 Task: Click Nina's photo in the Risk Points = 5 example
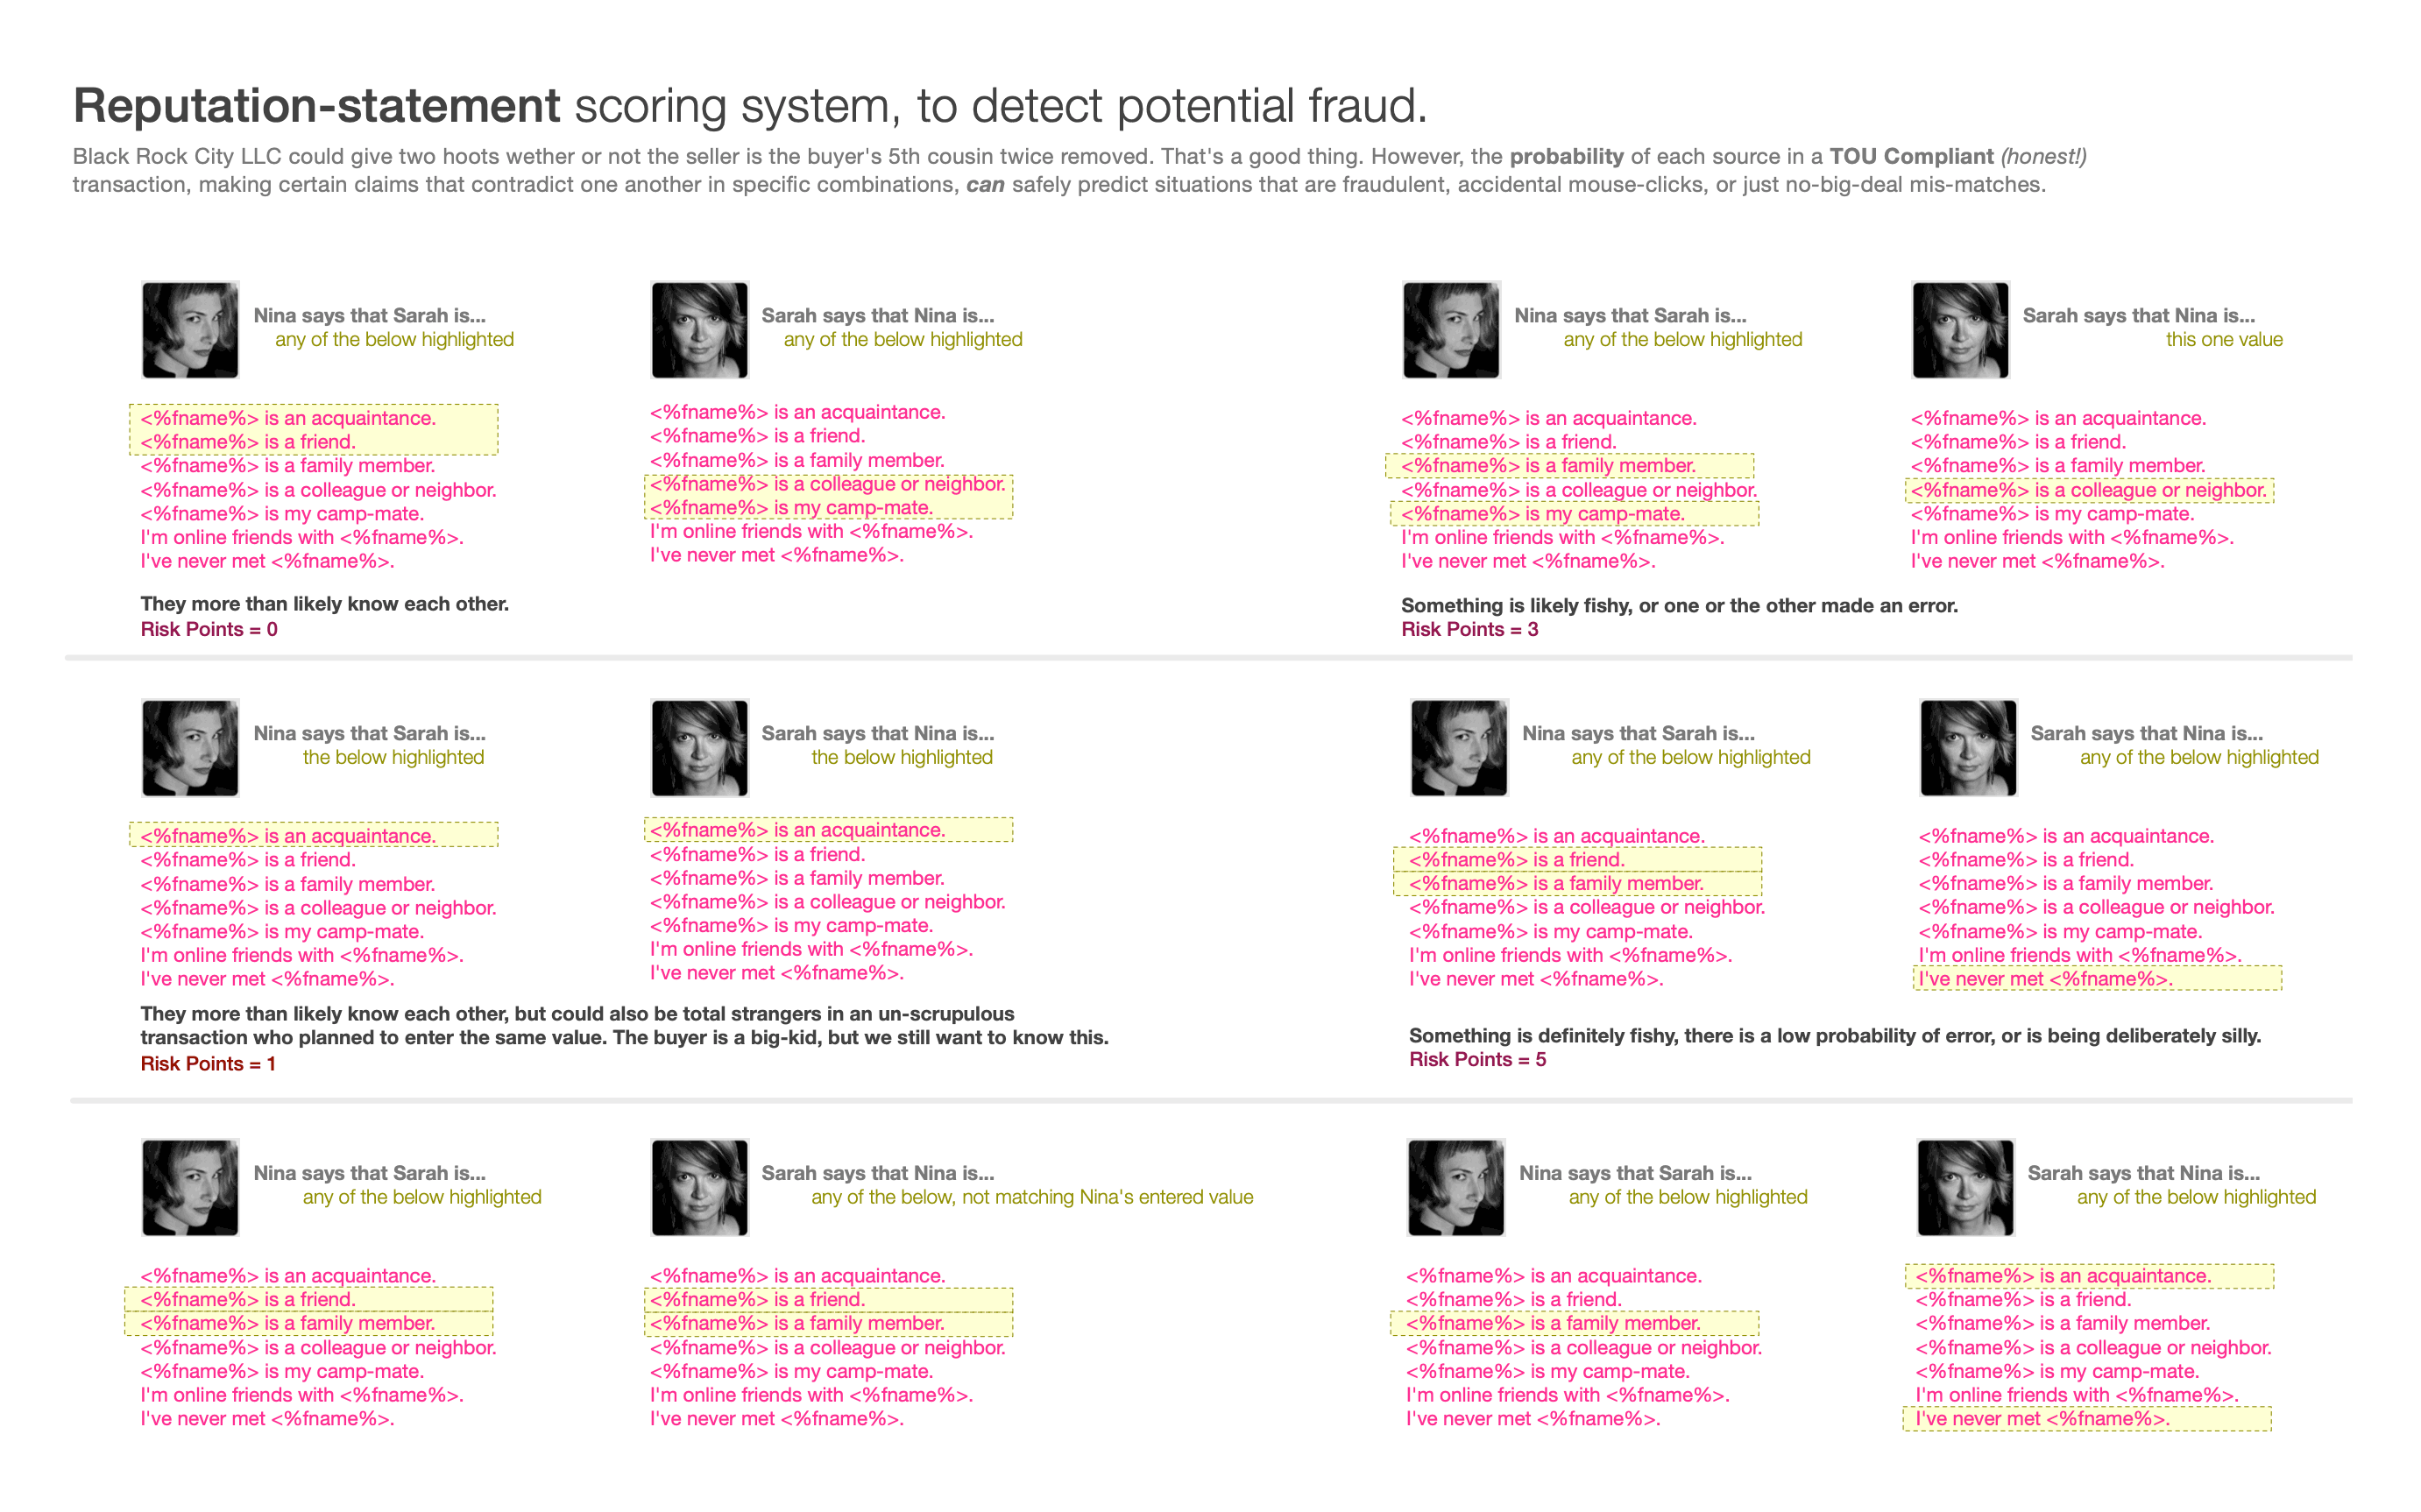click(1459, 748)
